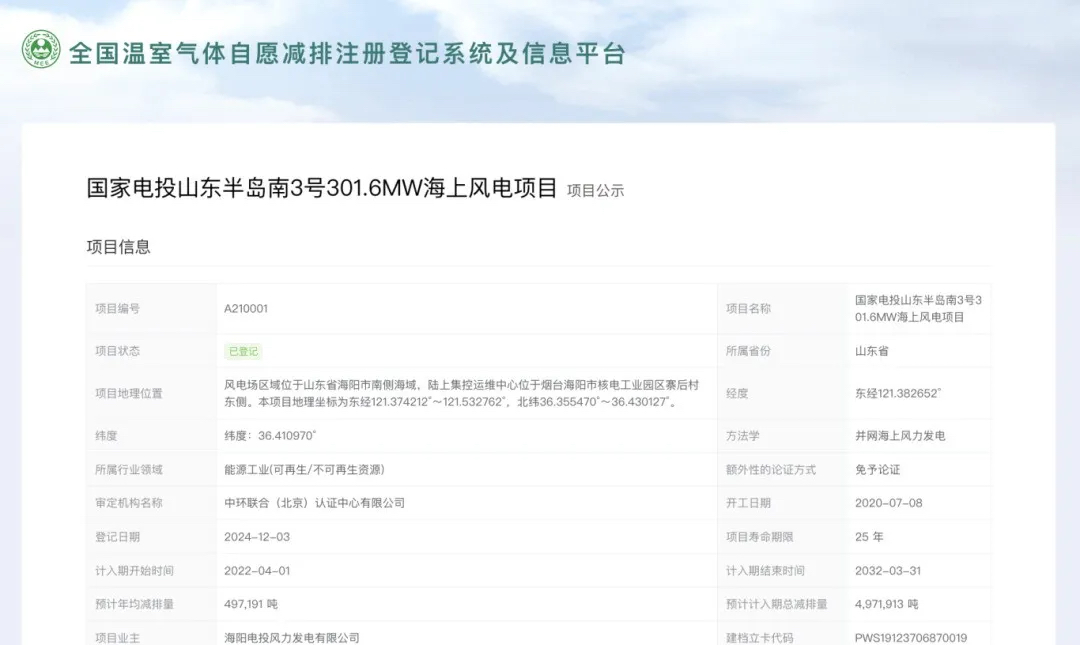Image resolution: width=1080 pixels, height=645 pixels.
Task: Click the registration date value 2024-12-03
Action: coord(257,537)
